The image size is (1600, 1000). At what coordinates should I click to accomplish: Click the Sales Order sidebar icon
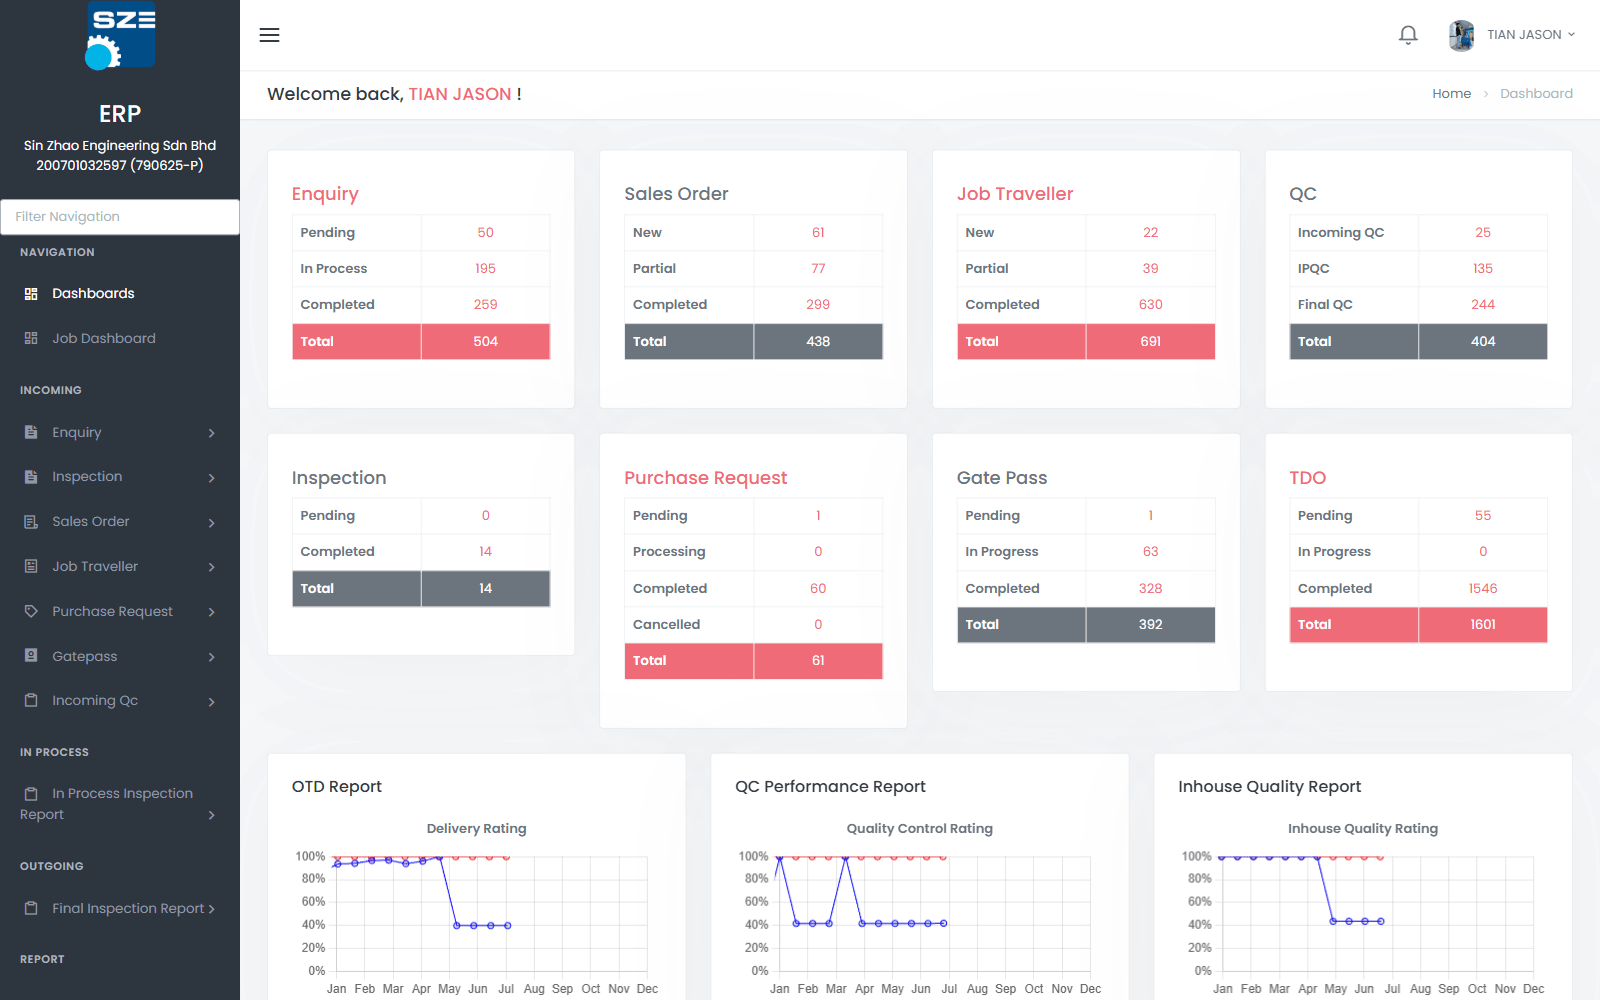coord(31,522)
